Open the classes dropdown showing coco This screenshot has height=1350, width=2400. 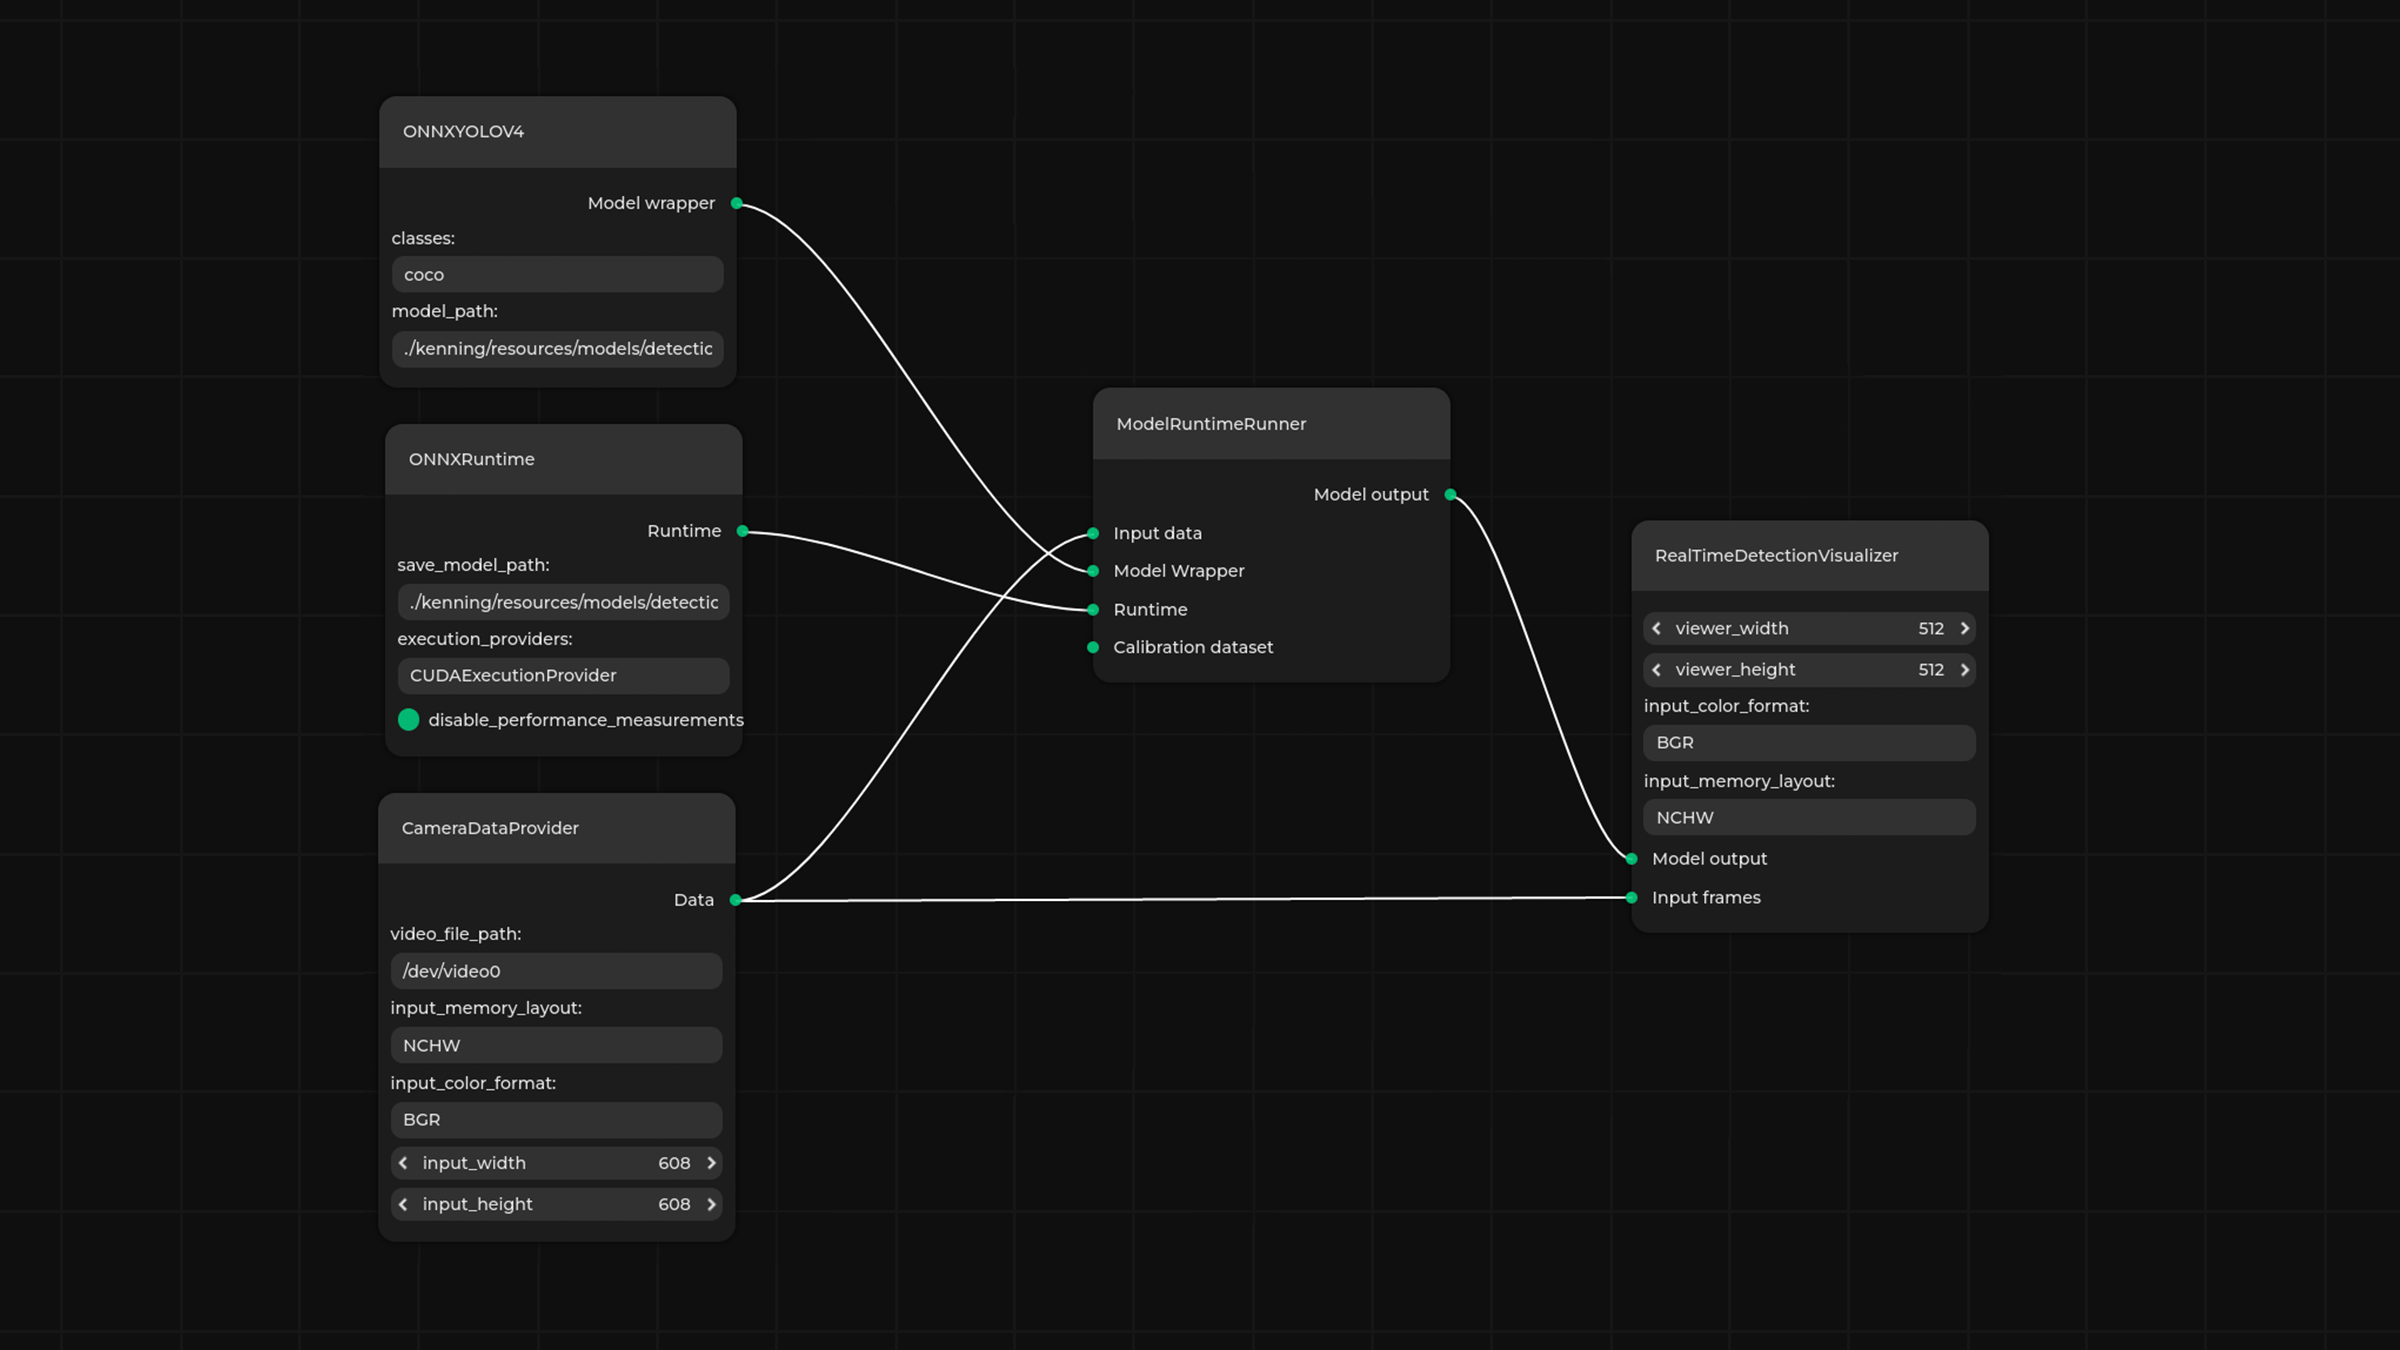click(x=557, y=275)
